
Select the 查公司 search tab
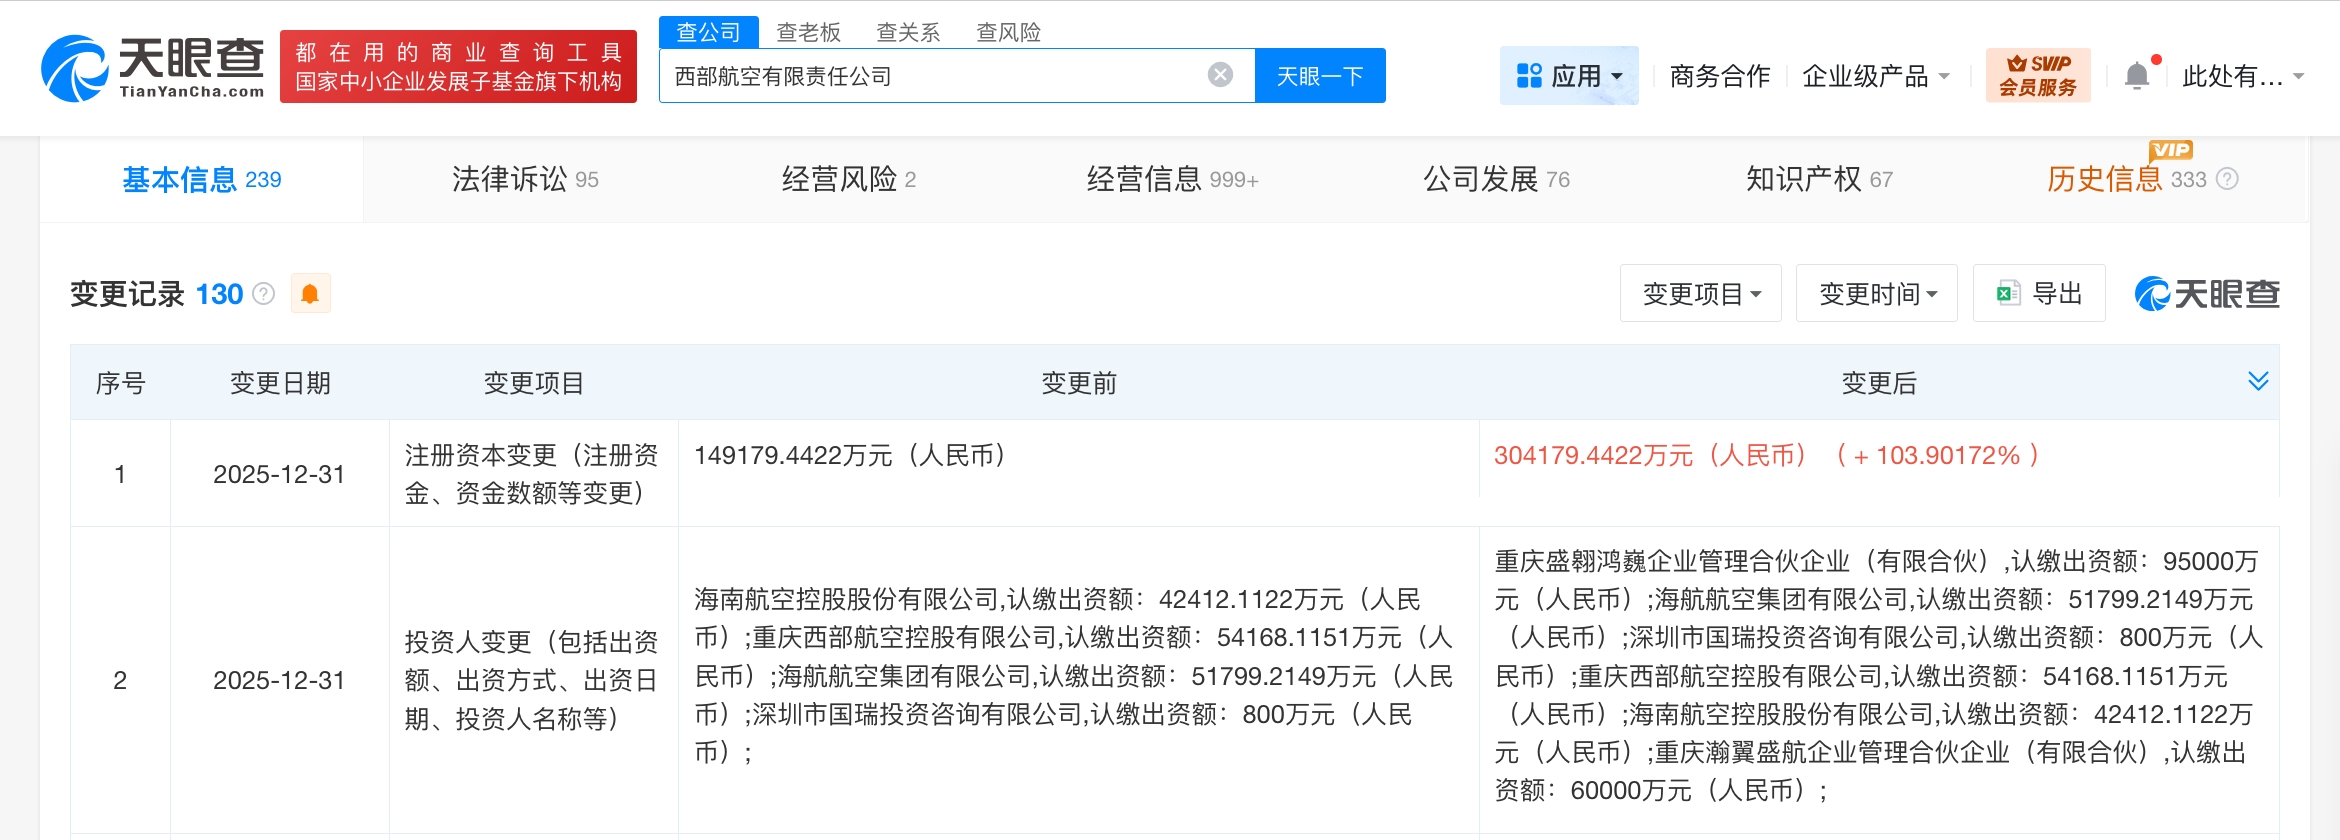coord(709,32)
